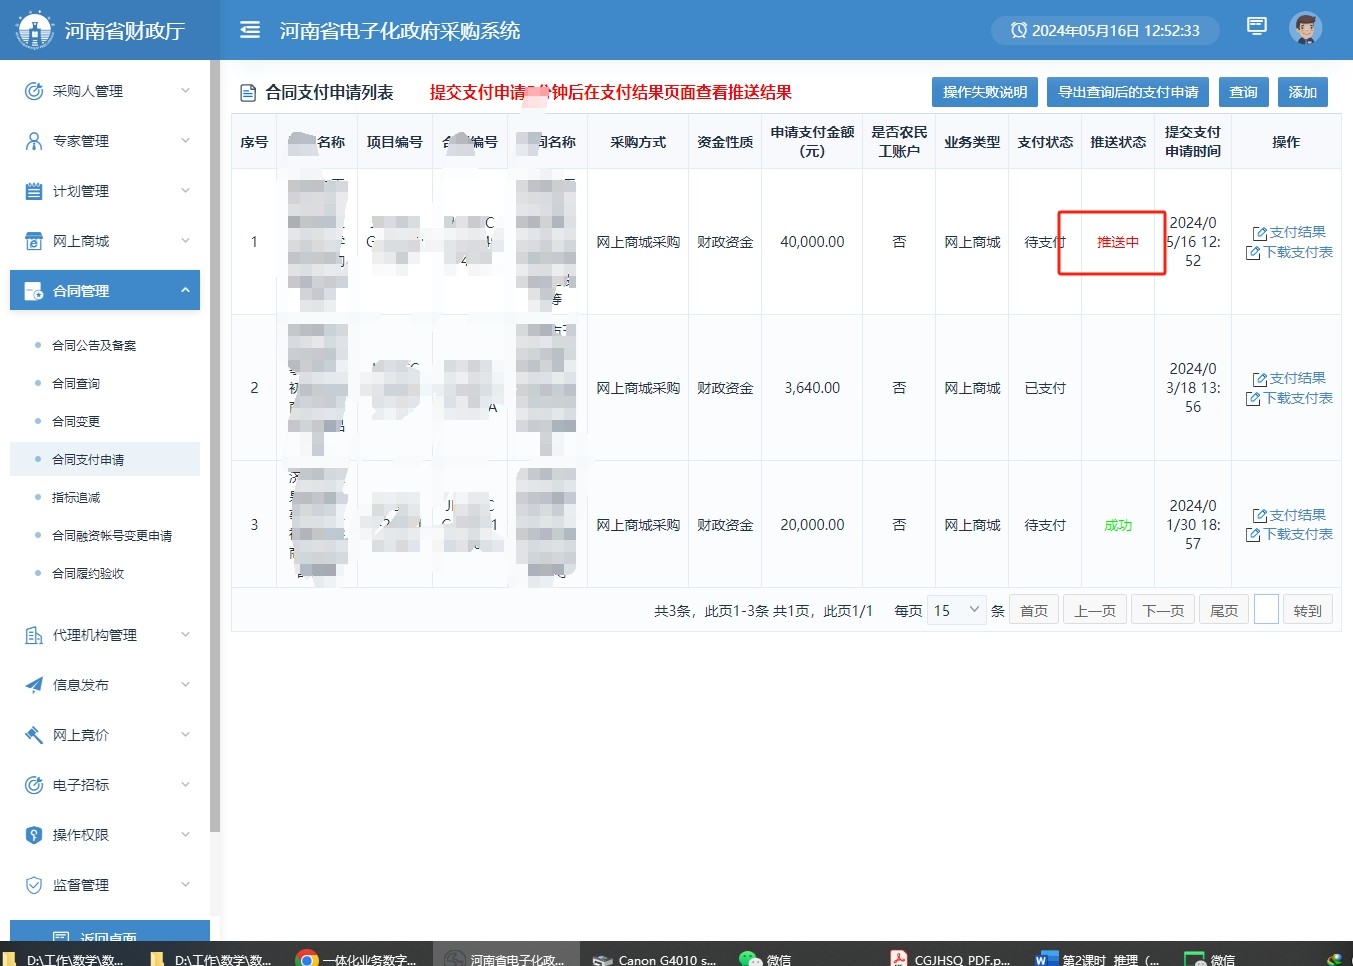The image size is (1353, 966).
Task: Collapse the 合同管理 menu chevron
Action: (185, 291)
